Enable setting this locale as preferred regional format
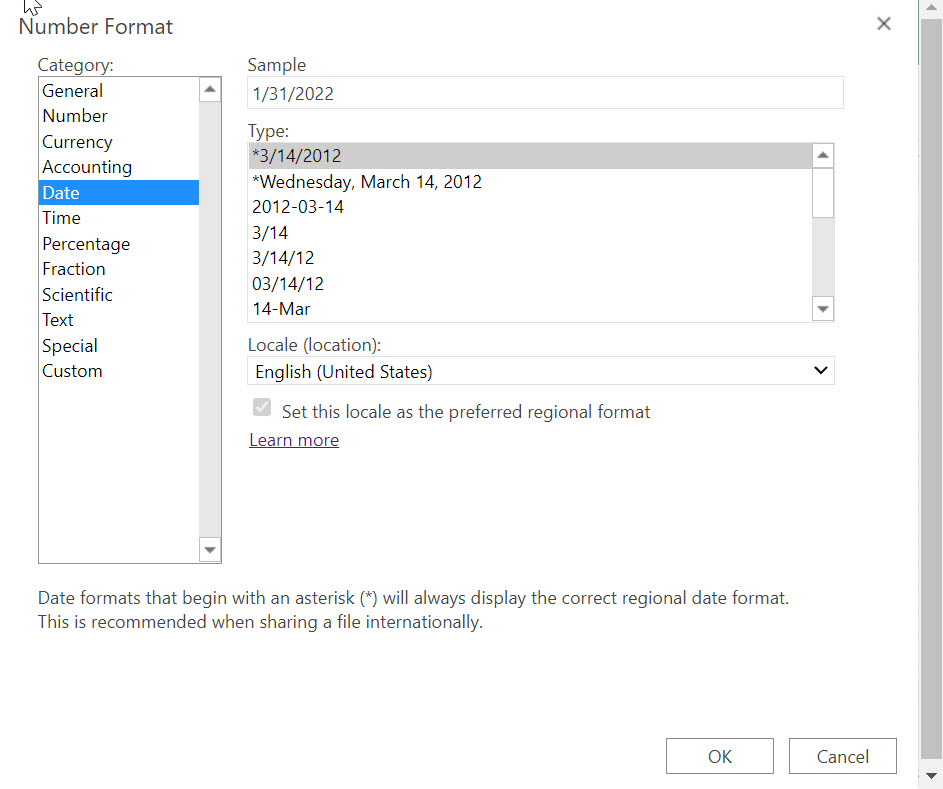Viewport: 943px width, 789px height. (x=261, y=407)
